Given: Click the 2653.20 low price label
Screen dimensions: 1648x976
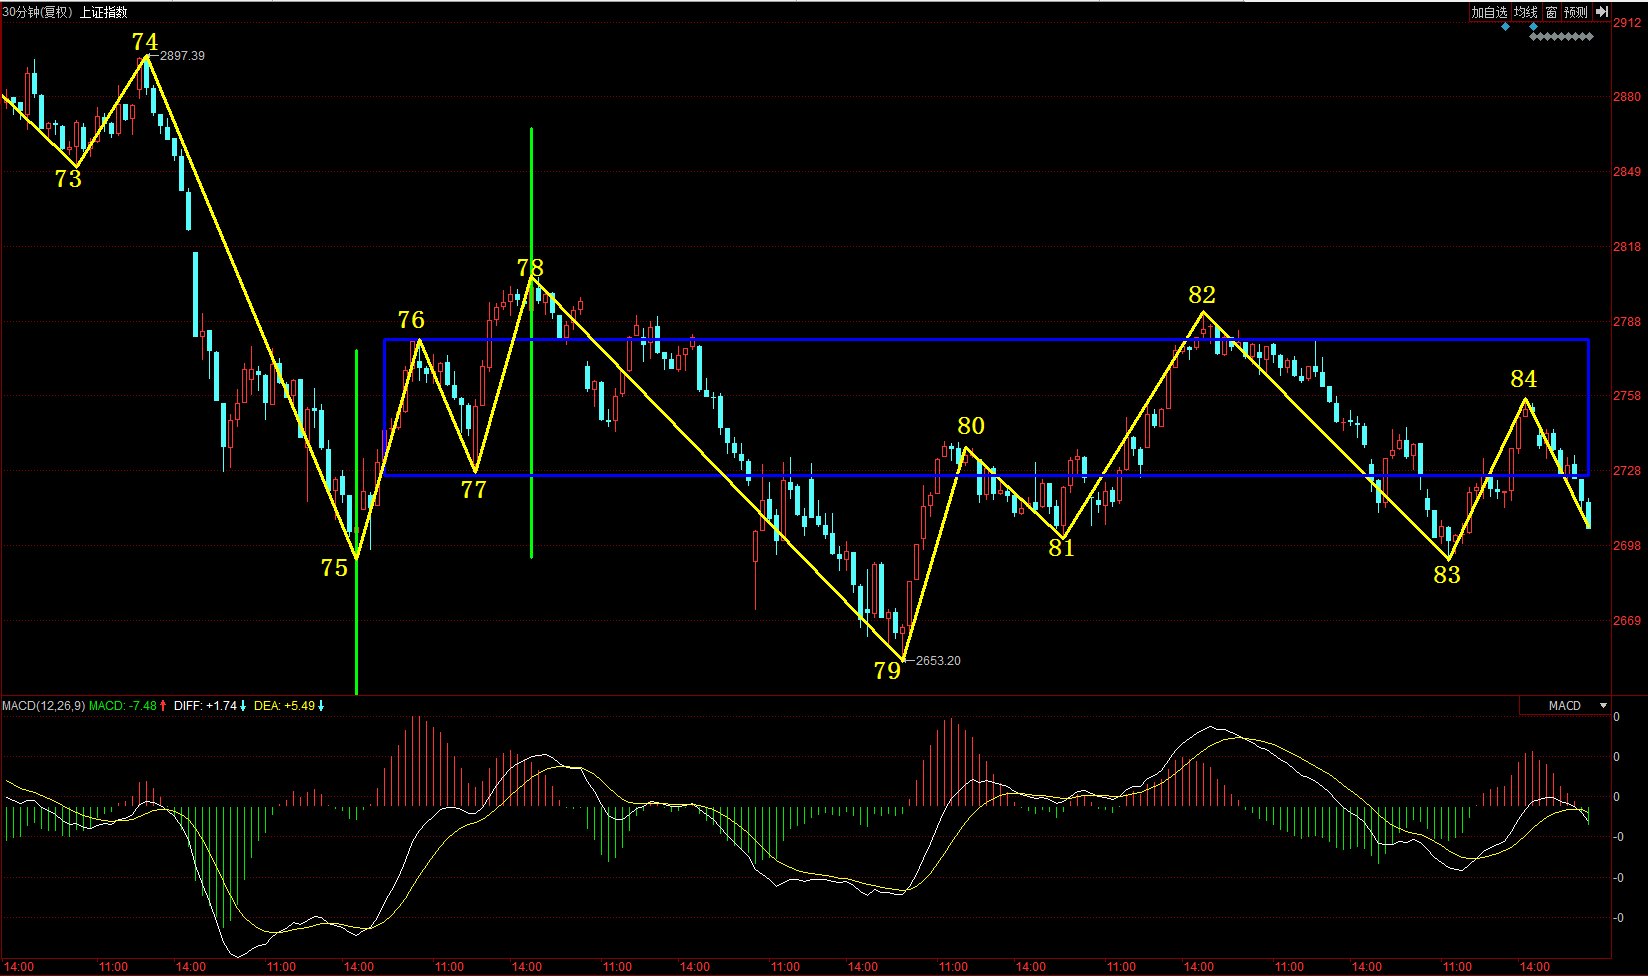Looking at the screenshot, I should (x=938, y=661).
